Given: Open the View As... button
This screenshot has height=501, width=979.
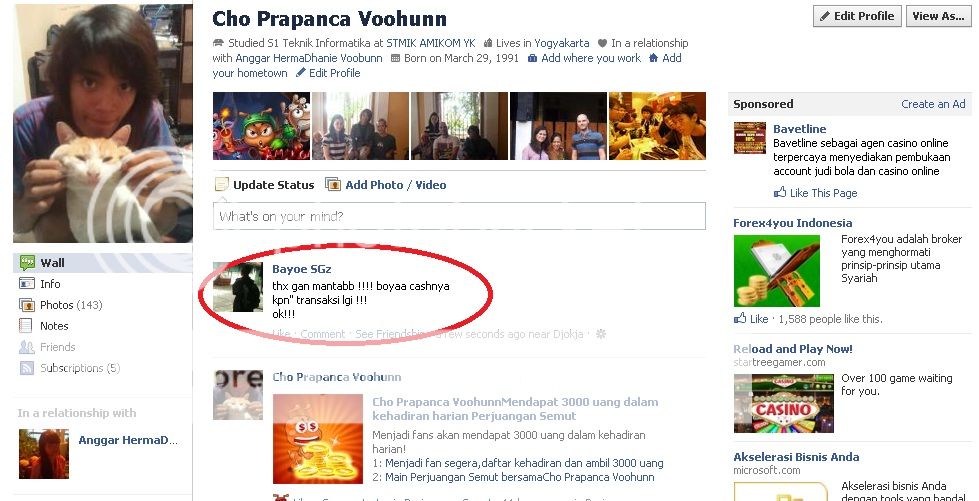Looking at the screenshot, I should [937, 16].
